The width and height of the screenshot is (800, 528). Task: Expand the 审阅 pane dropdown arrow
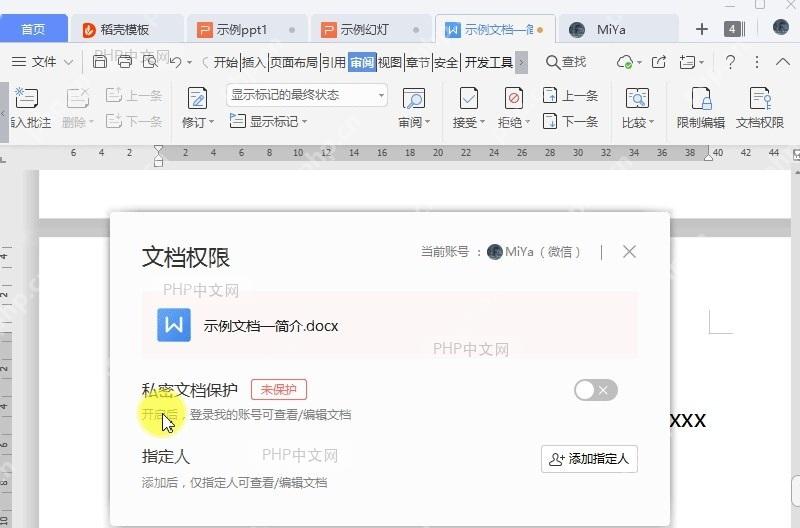428,122
